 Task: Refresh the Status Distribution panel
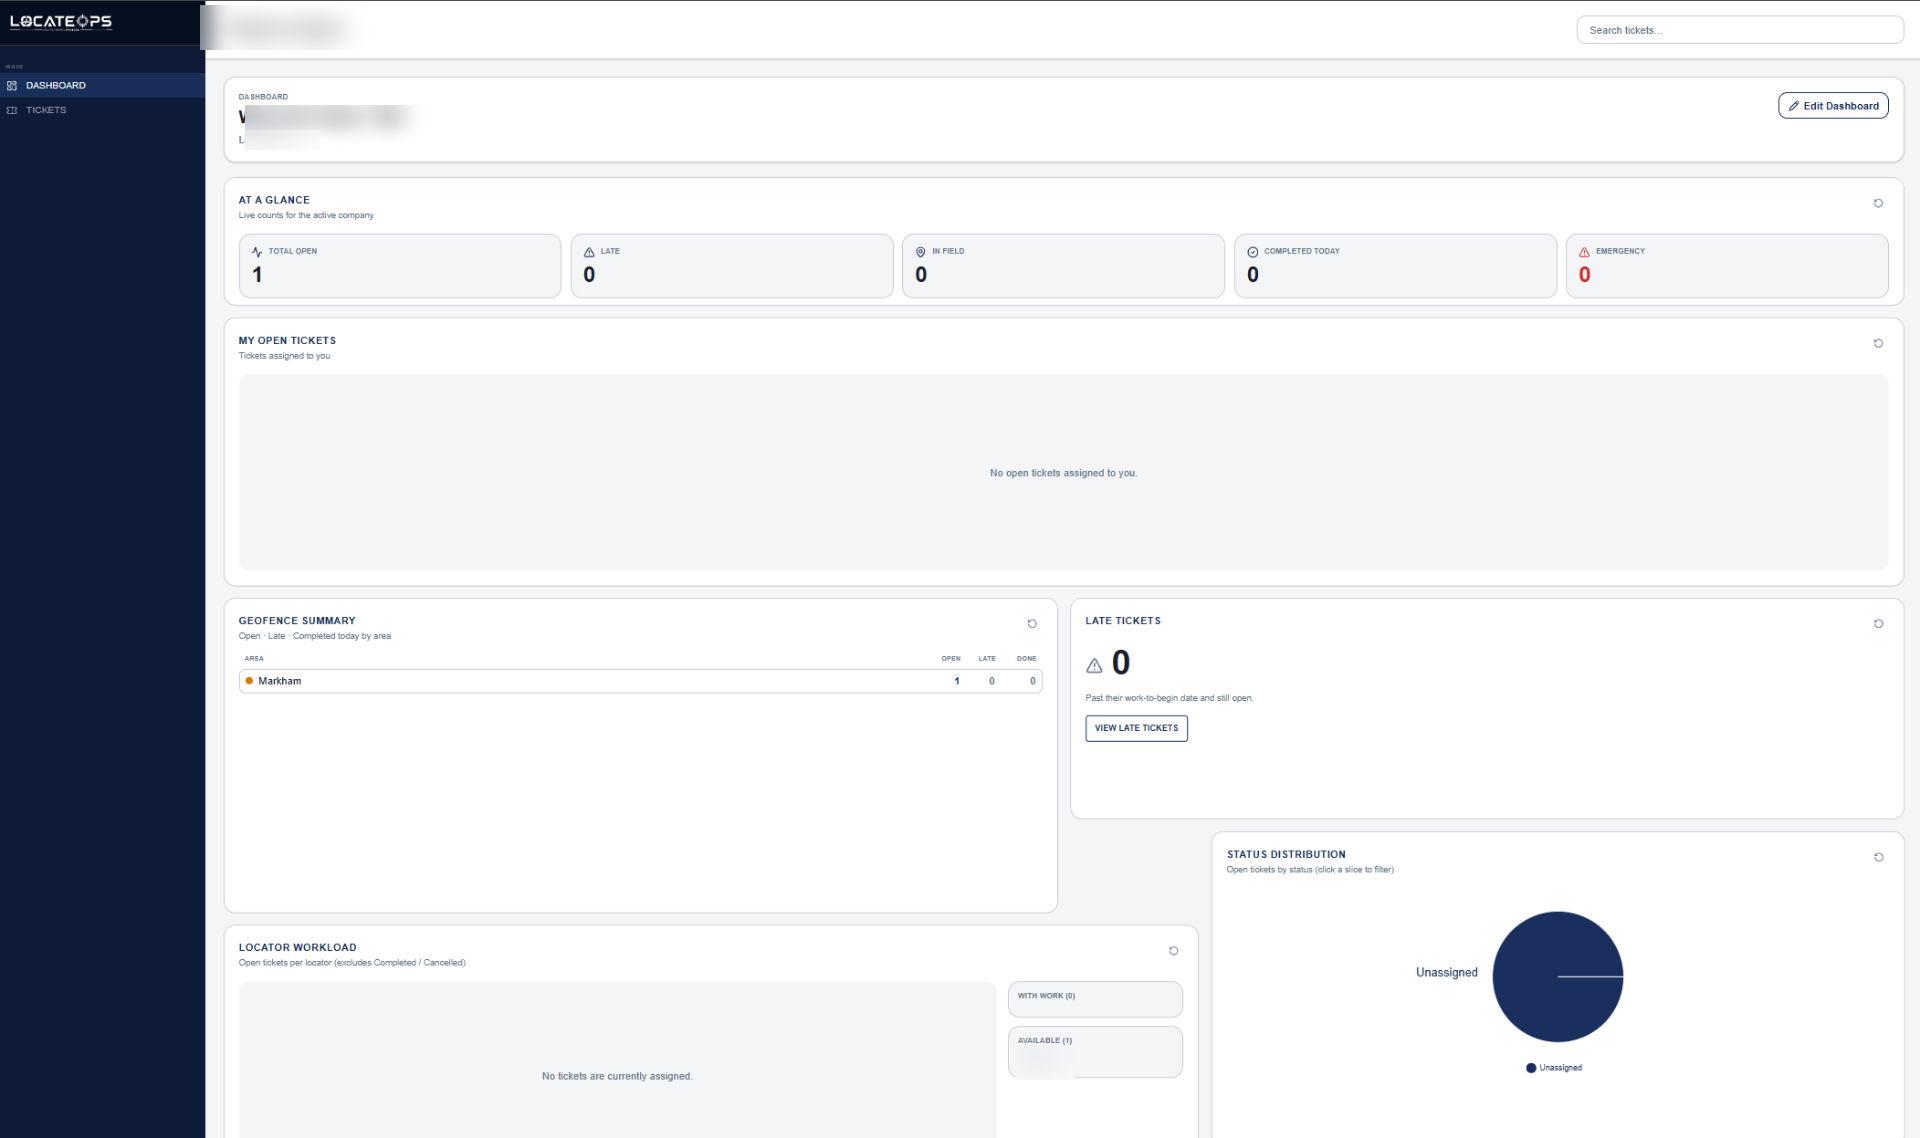click(x=1878, y=857)
